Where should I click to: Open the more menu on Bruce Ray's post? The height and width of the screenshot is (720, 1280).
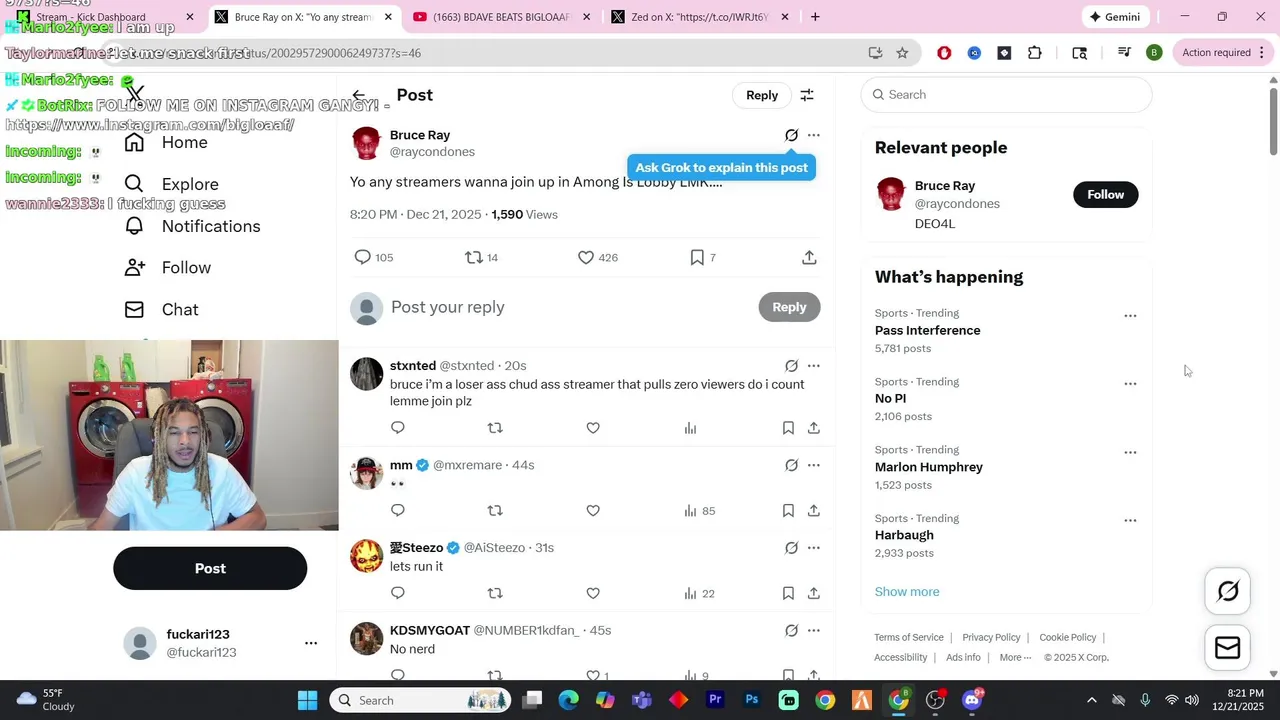(x=814, y=135)
